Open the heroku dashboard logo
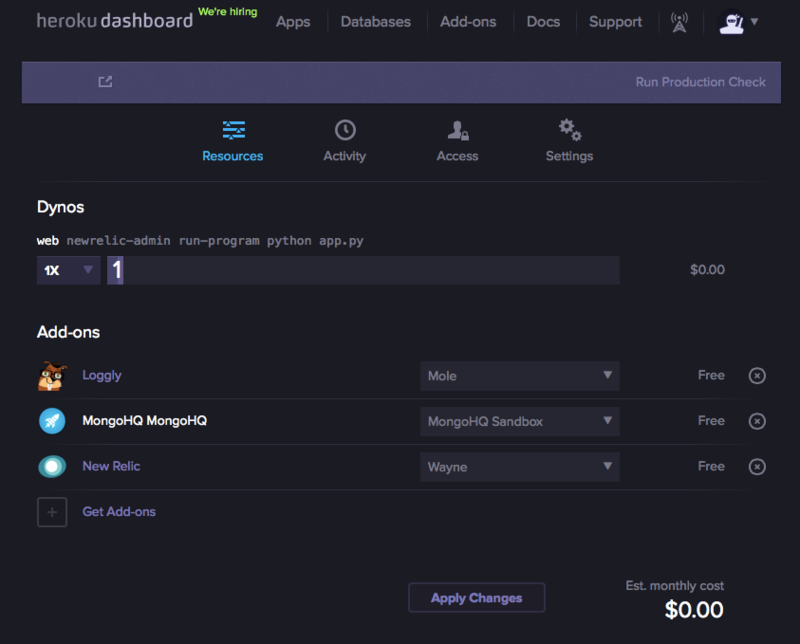Image resolution: width=800 pixels, height=644 pixels. [115, 21]
